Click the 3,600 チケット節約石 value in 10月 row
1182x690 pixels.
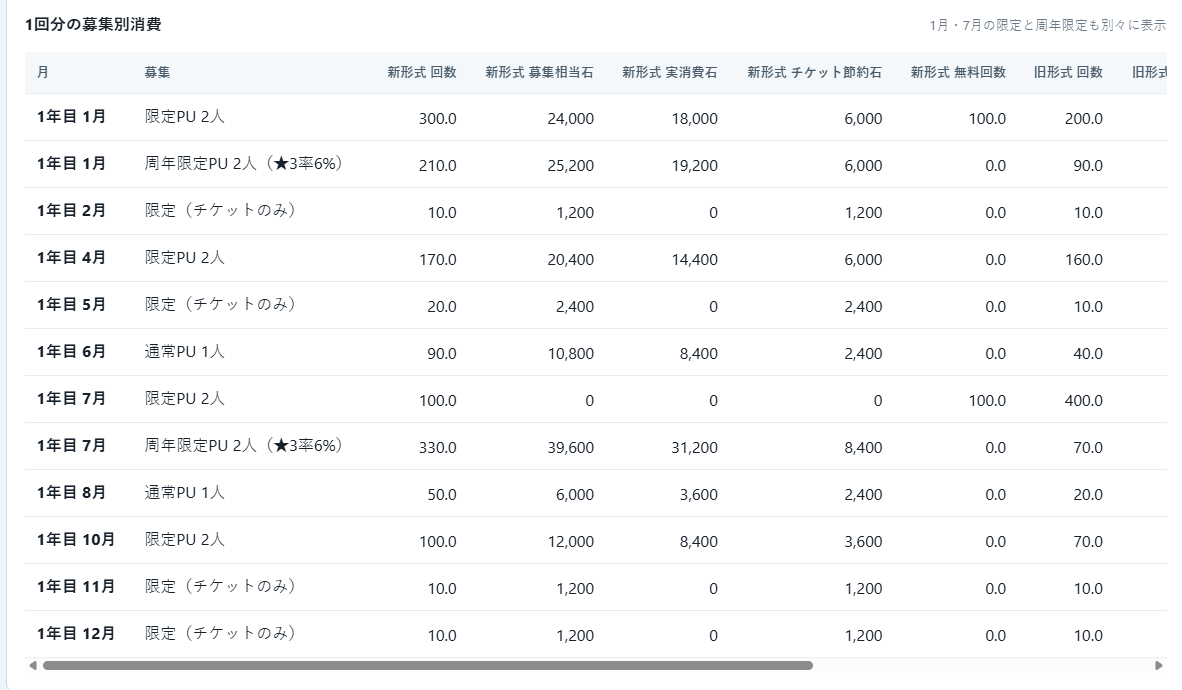(x=863, y=542)
